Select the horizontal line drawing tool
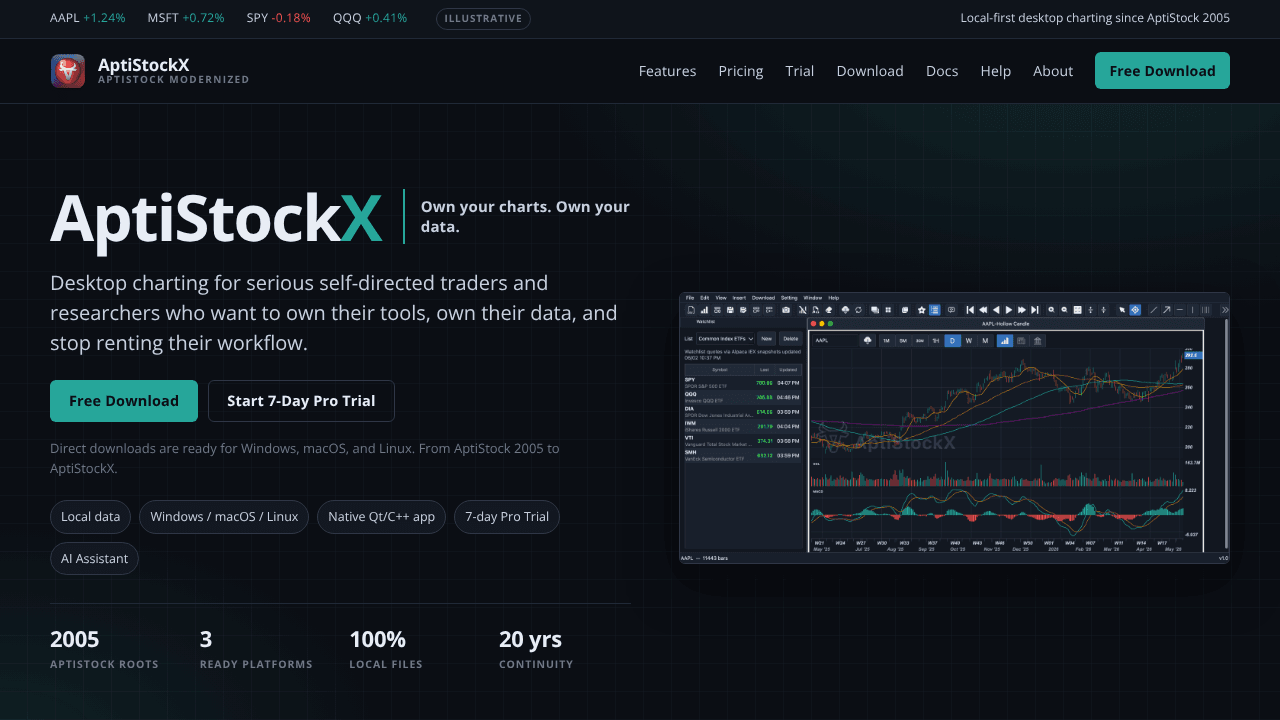The width and height of the screenshot is (1280, 720). click(1180, 310)
